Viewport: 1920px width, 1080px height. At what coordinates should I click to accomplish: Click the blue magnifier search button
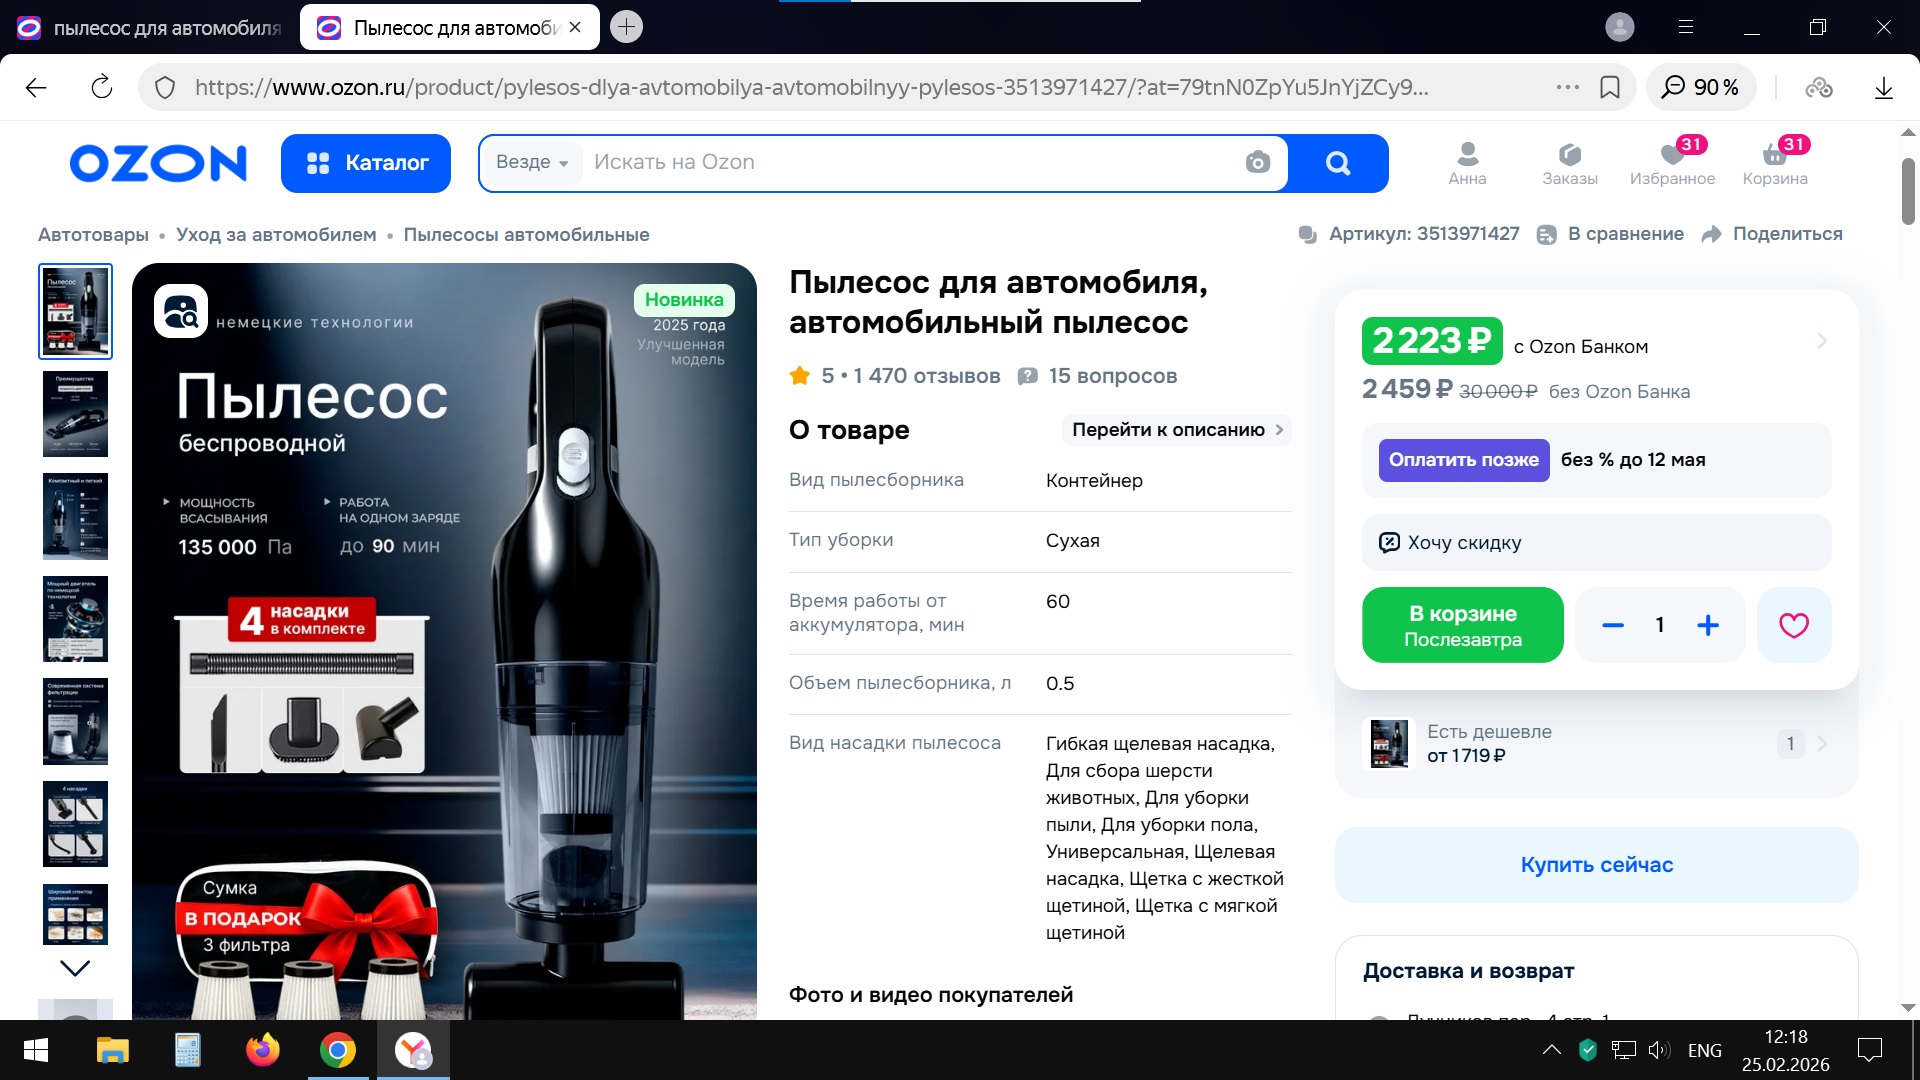point(1337,163)
